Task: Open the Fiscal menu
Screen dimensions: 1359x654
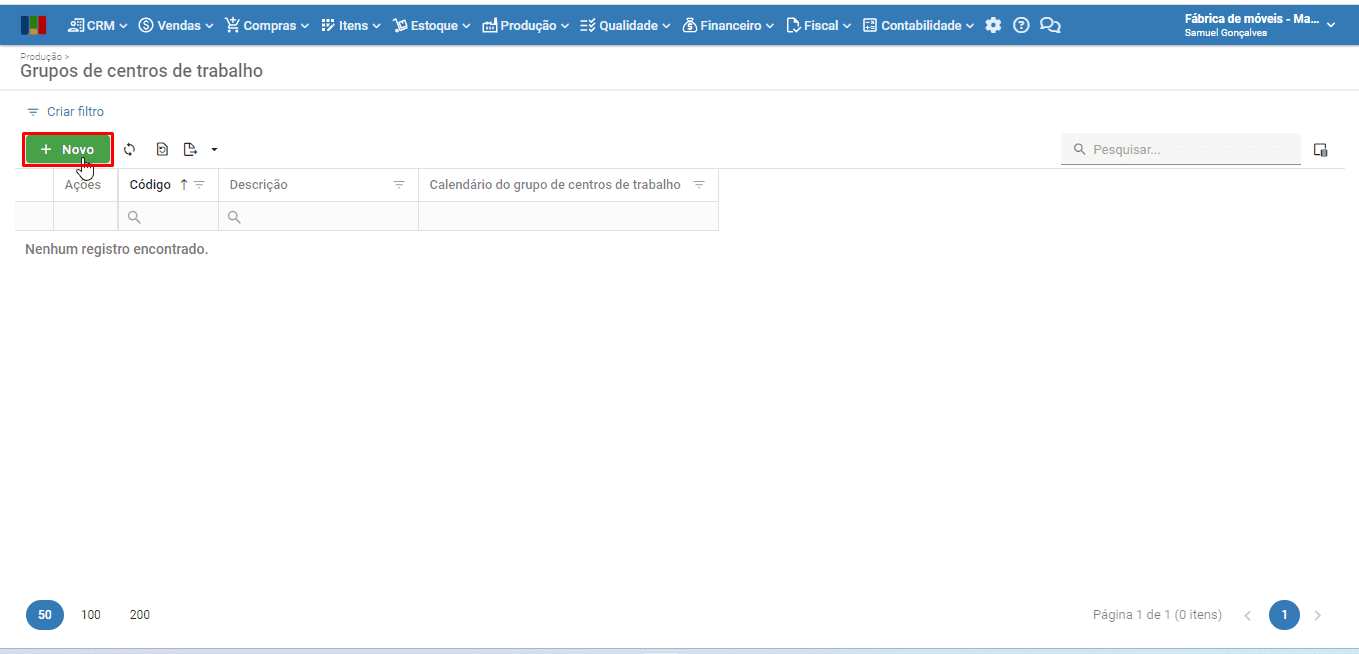Action: pos(819,25)
